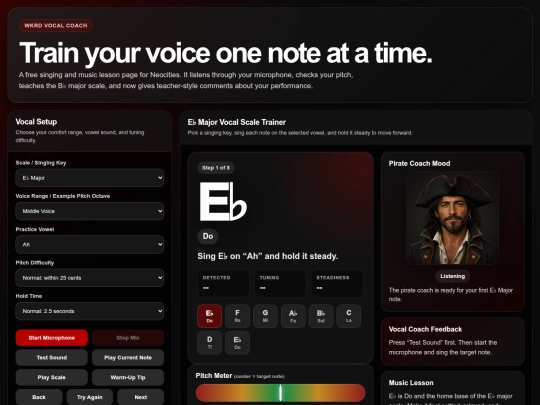Click the E♭ Major Vocal Scale Trainer heading
Screen dimensions: 540x405
pos(237,122)
